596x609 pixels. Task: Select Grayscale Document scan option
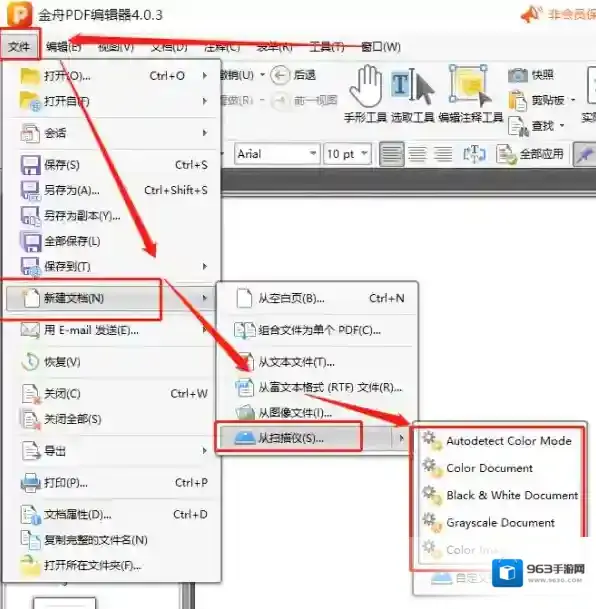499,522
